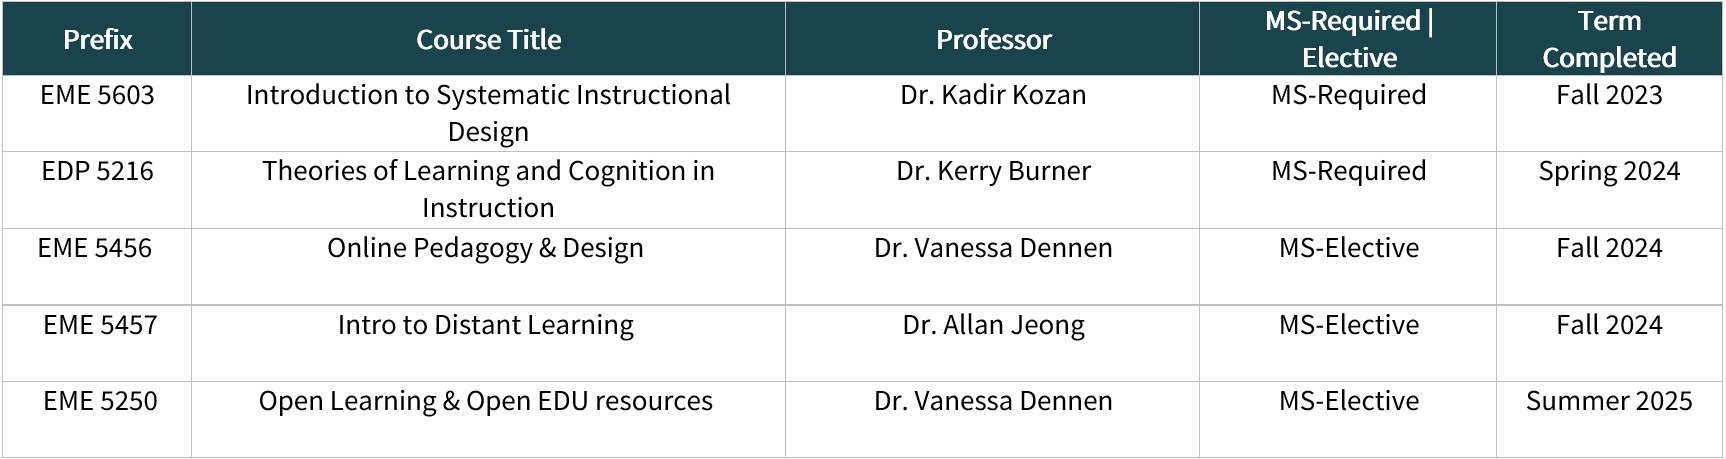Click Theories of Learning and Cognition title
1726x459 pixels.
(488, 189)
